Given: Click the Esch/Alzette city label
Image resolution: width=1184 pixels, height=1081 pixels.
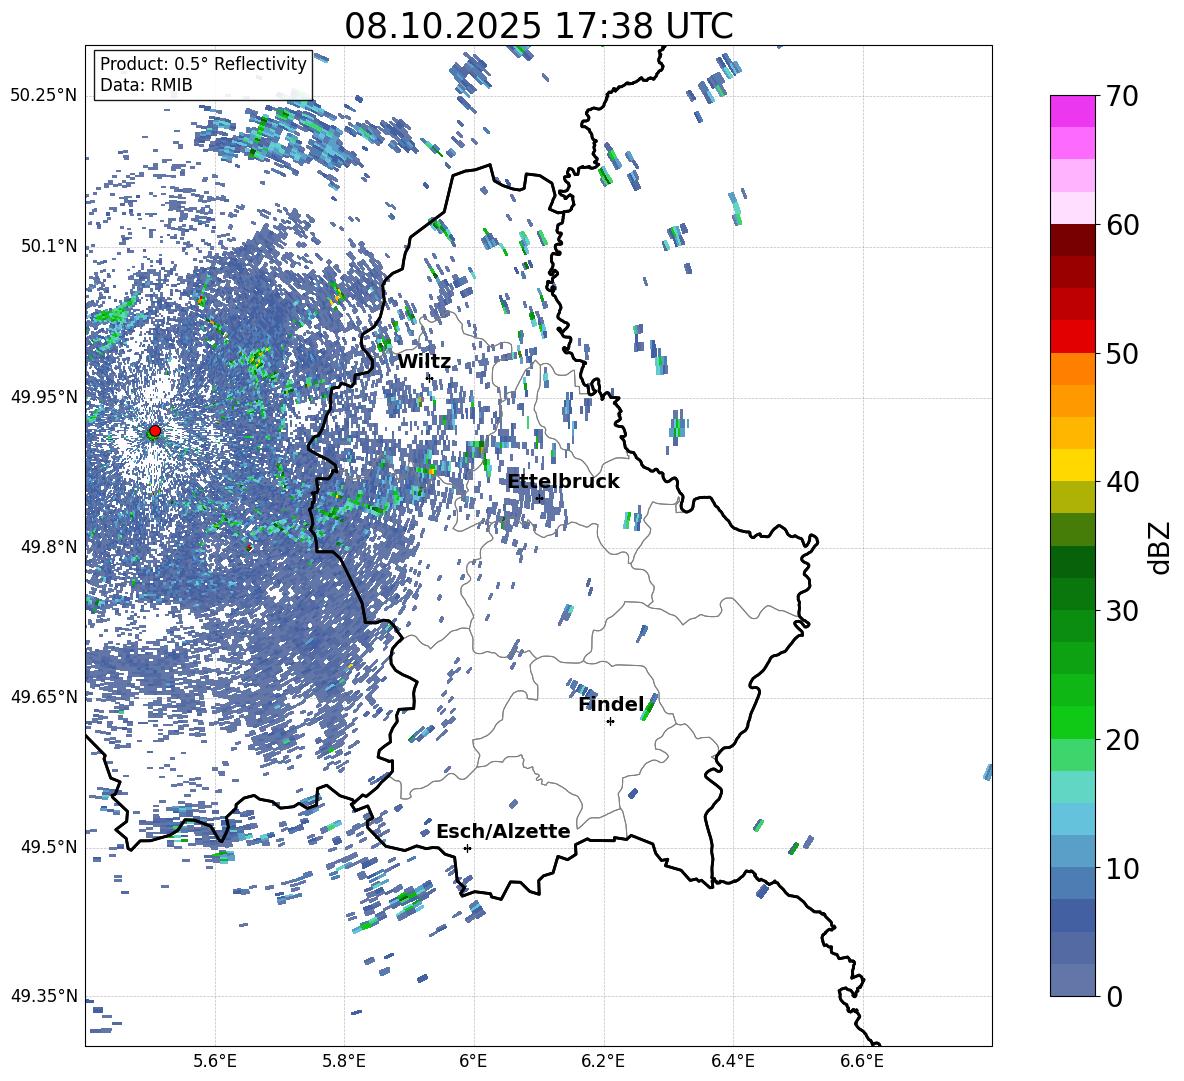Looking at the screenshot, I should tap(503, 831).
